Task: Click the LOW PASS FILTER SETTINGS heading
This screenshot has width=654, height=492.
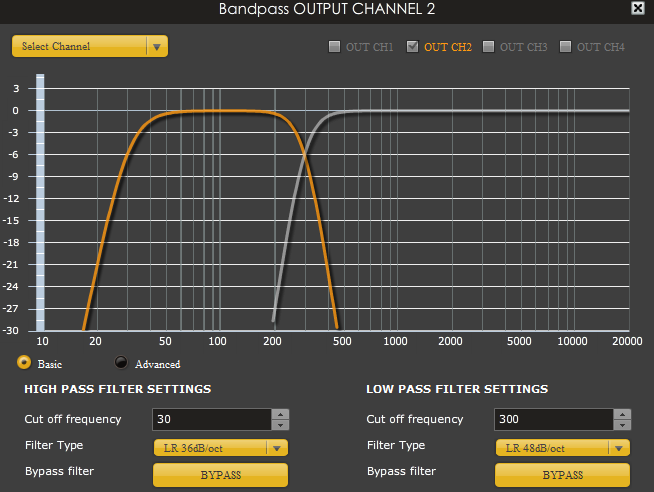Action: tap(457, 389)
